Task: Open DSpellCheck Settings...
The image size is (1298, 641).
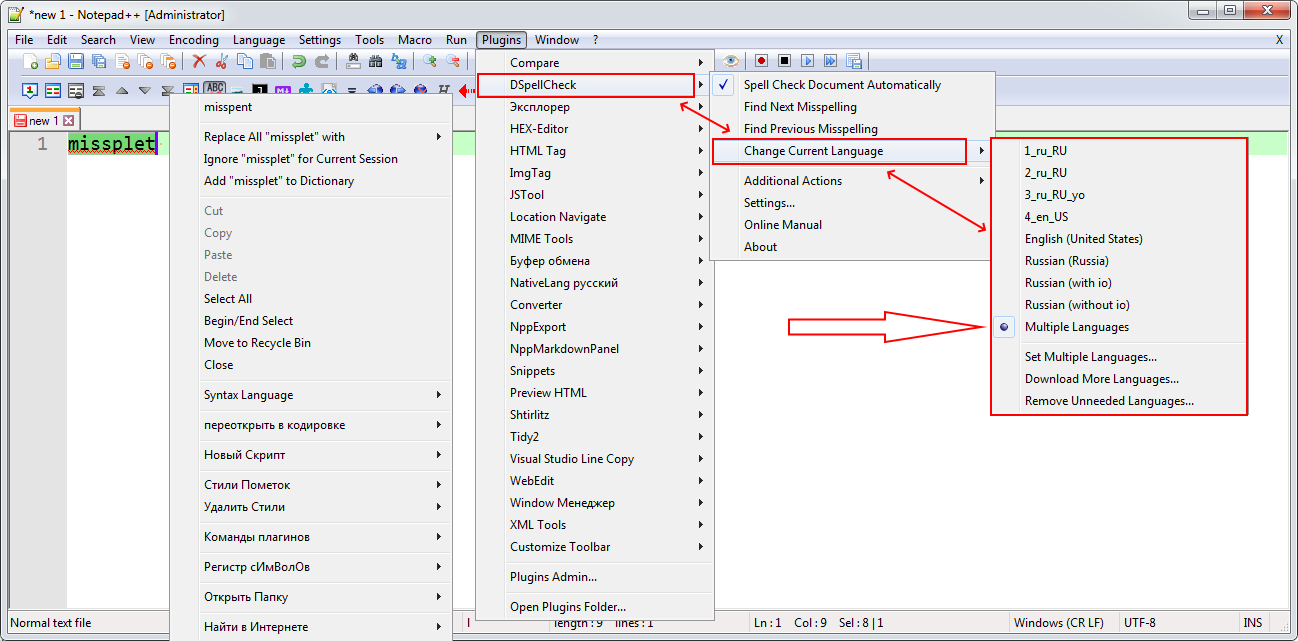Action: click(x=853, y=203)
